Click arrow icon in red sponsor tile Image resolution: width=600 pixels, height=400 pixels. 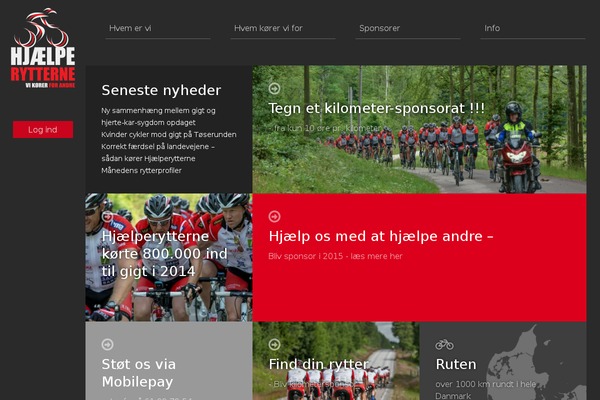(274, 216)
